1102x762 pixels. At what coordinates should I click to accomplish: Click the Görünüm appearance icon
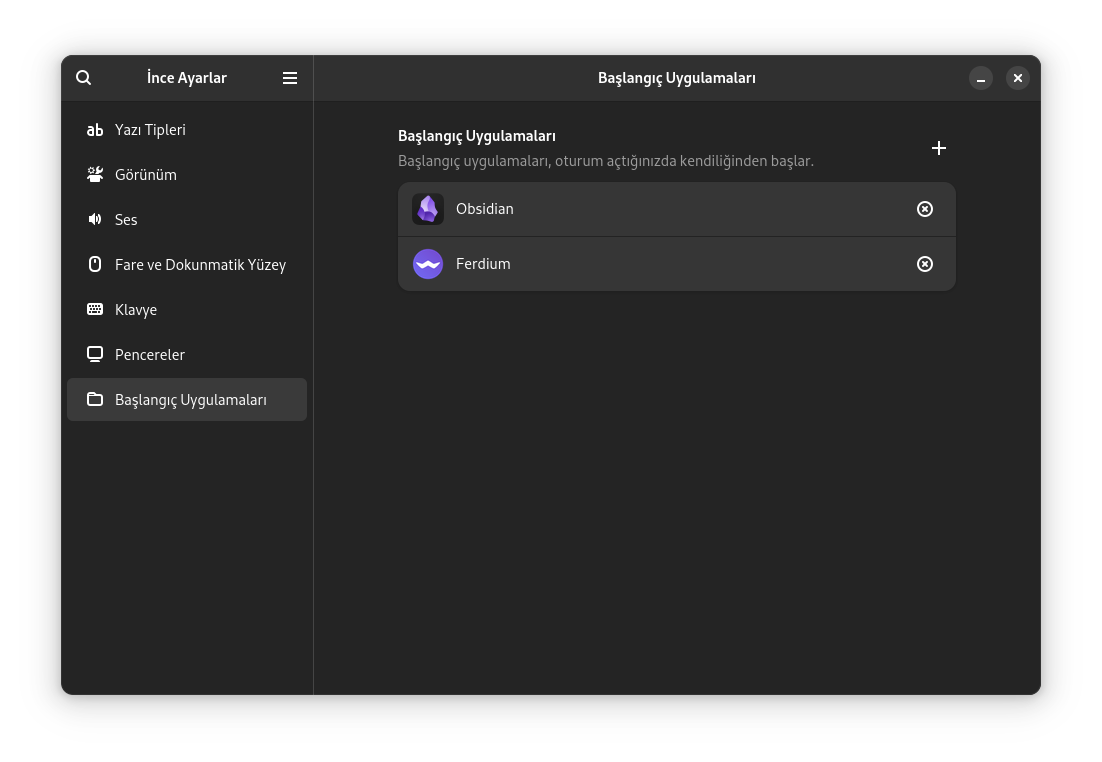click(x=95, y=174)
